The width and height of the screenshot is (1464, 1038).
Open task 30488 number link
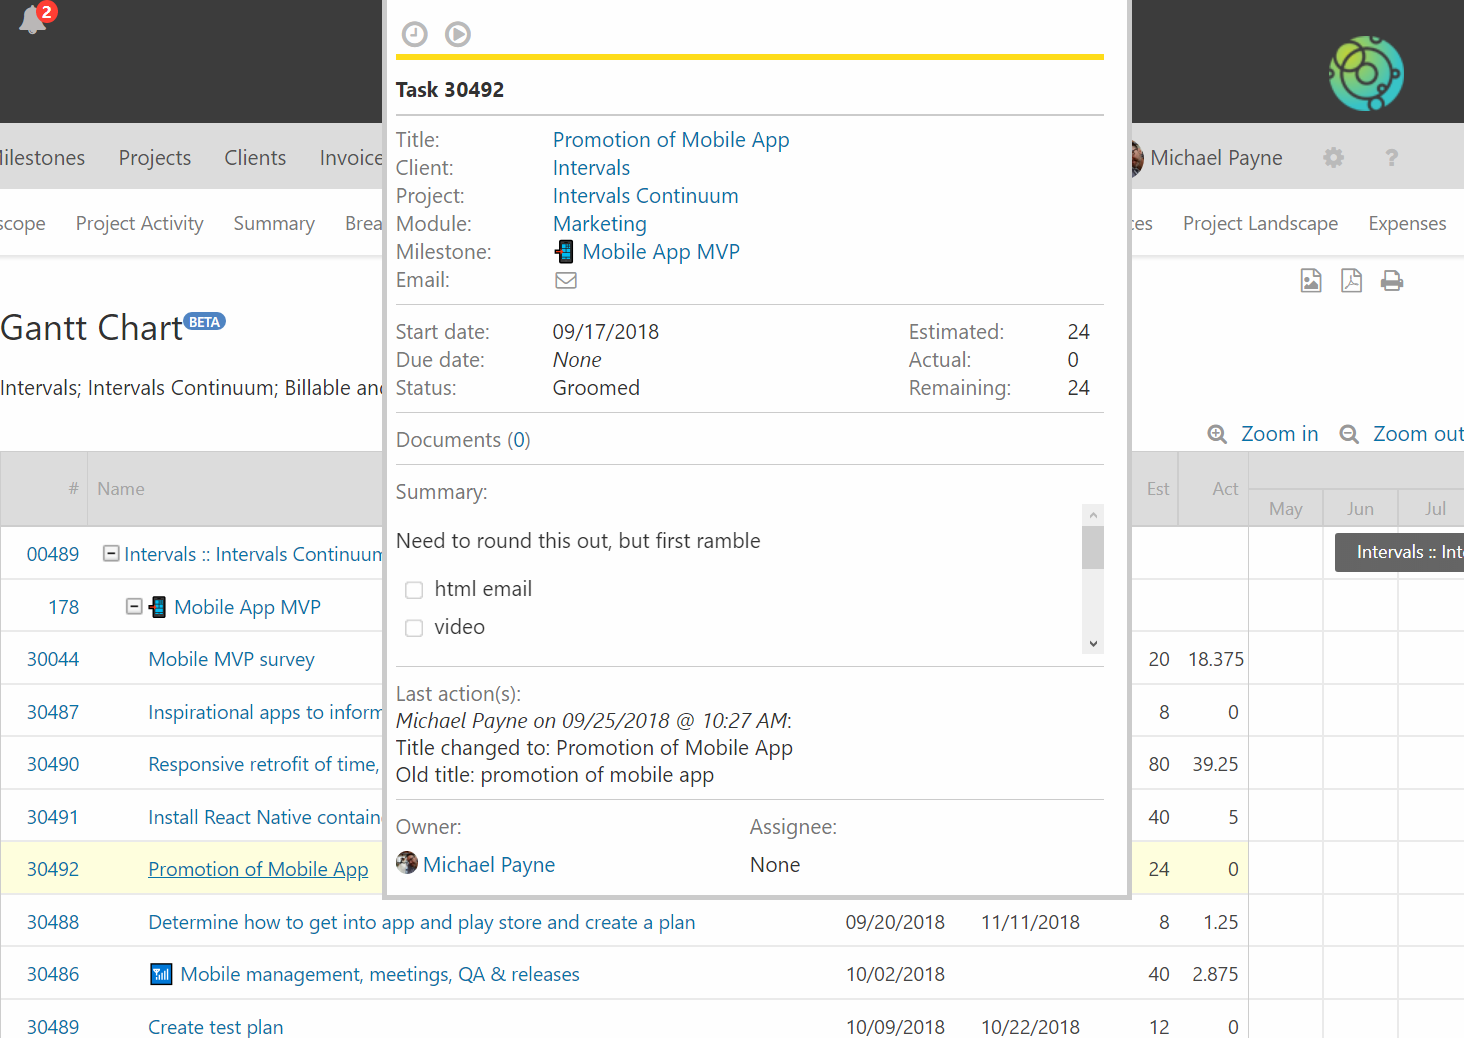pyautogui.click(x=53, y=922)
